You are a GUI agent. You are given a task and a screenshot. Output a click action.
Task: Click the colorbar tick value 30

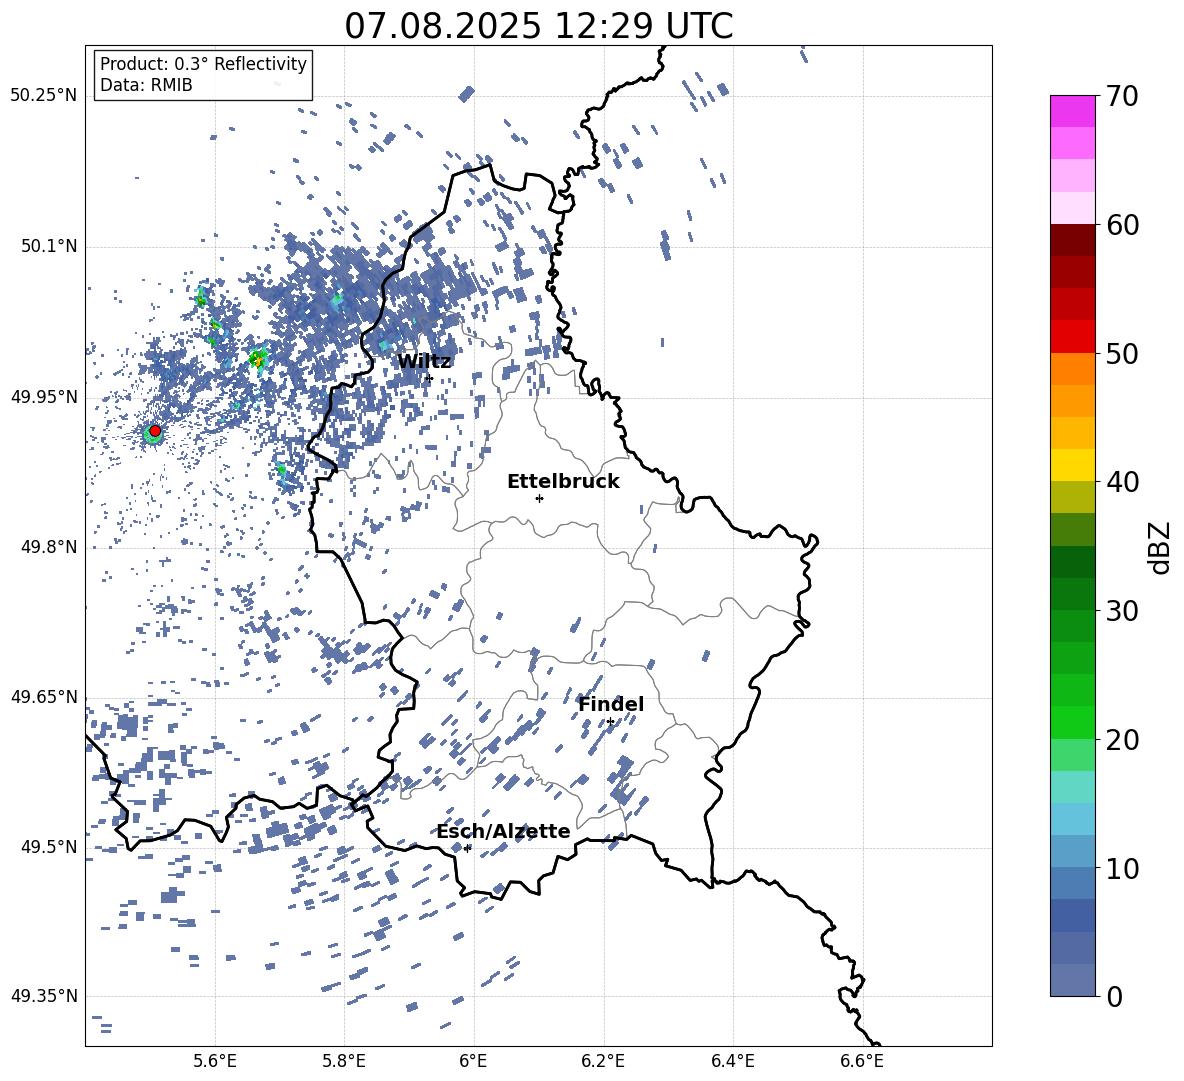[1123, 611]
